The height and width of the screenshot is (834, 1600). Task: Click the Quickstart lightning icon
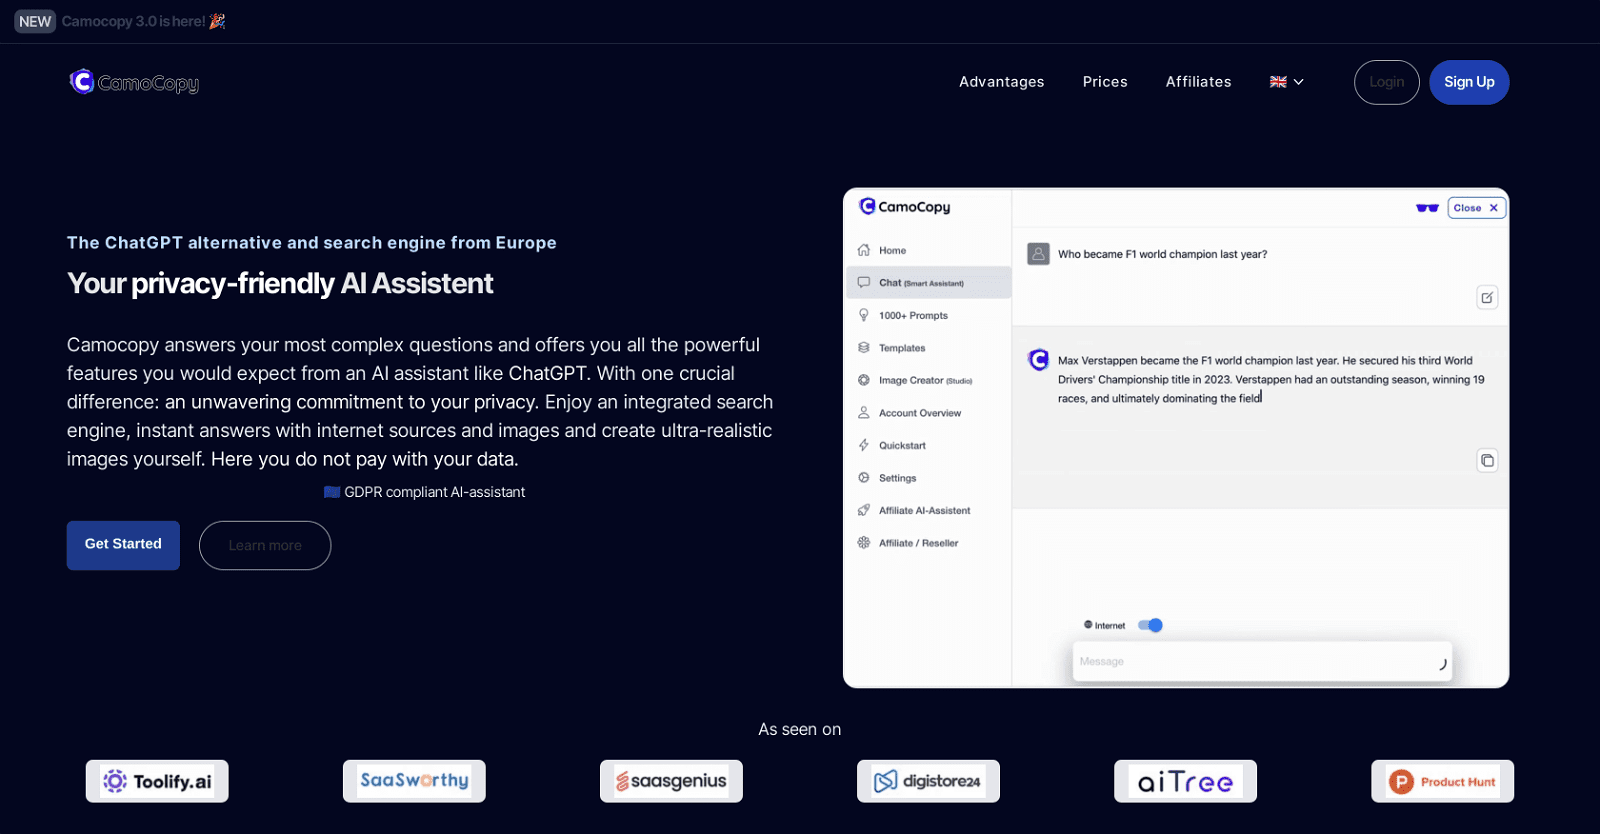(x=864, y=445)
